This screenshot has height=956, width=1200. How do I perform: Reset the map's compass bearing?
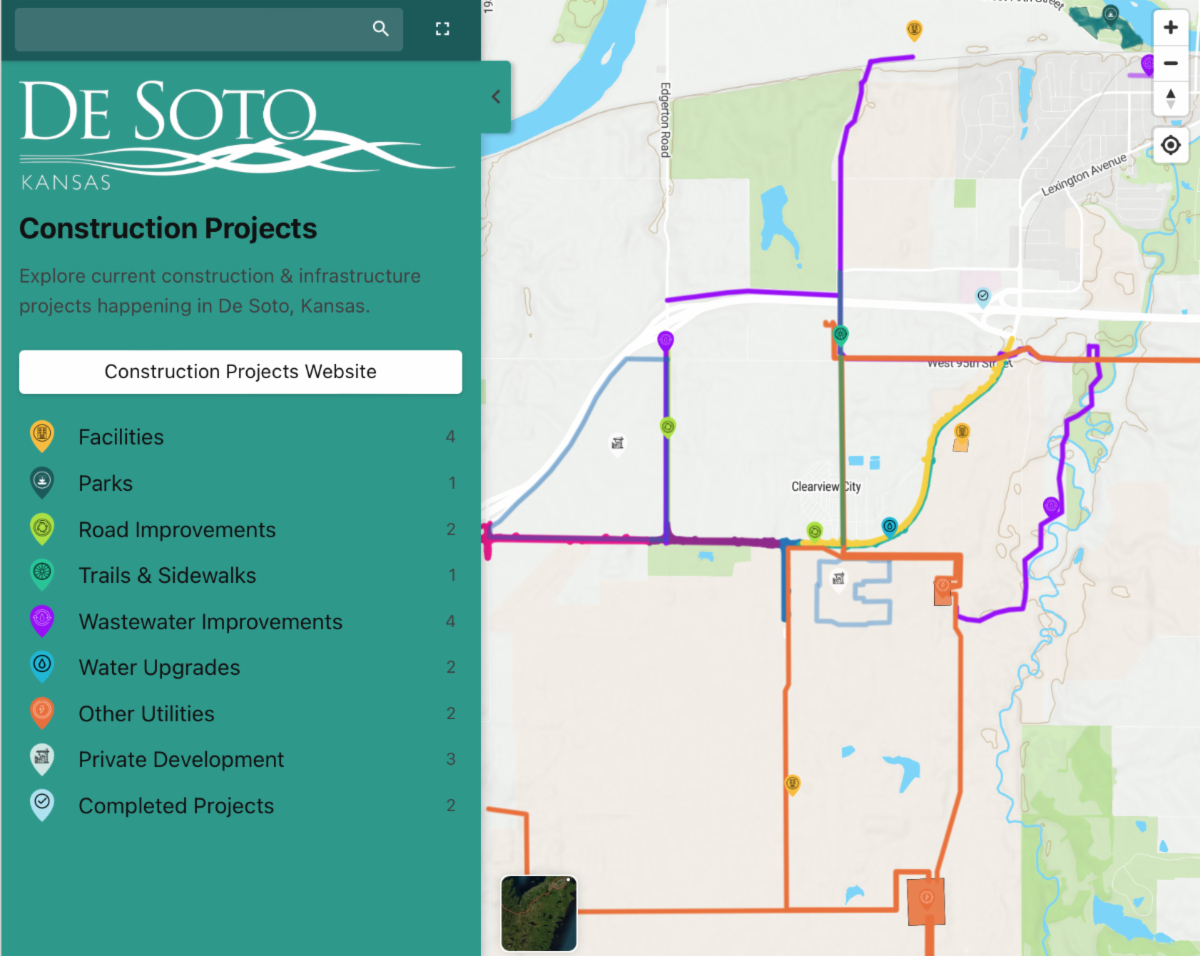(1170, 98)
